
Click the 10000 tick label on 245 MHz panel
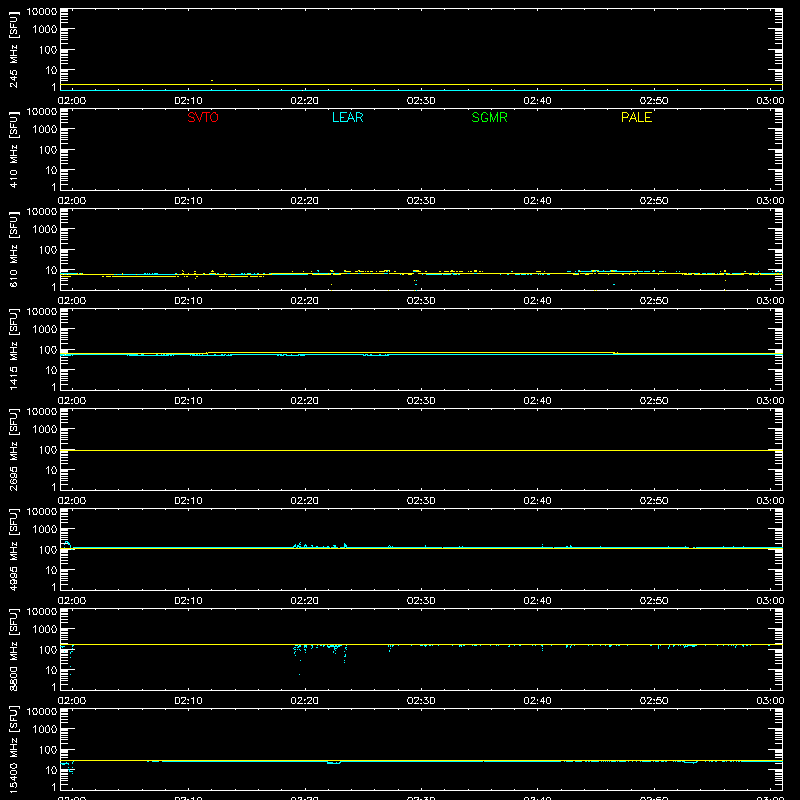coord(42,12)
